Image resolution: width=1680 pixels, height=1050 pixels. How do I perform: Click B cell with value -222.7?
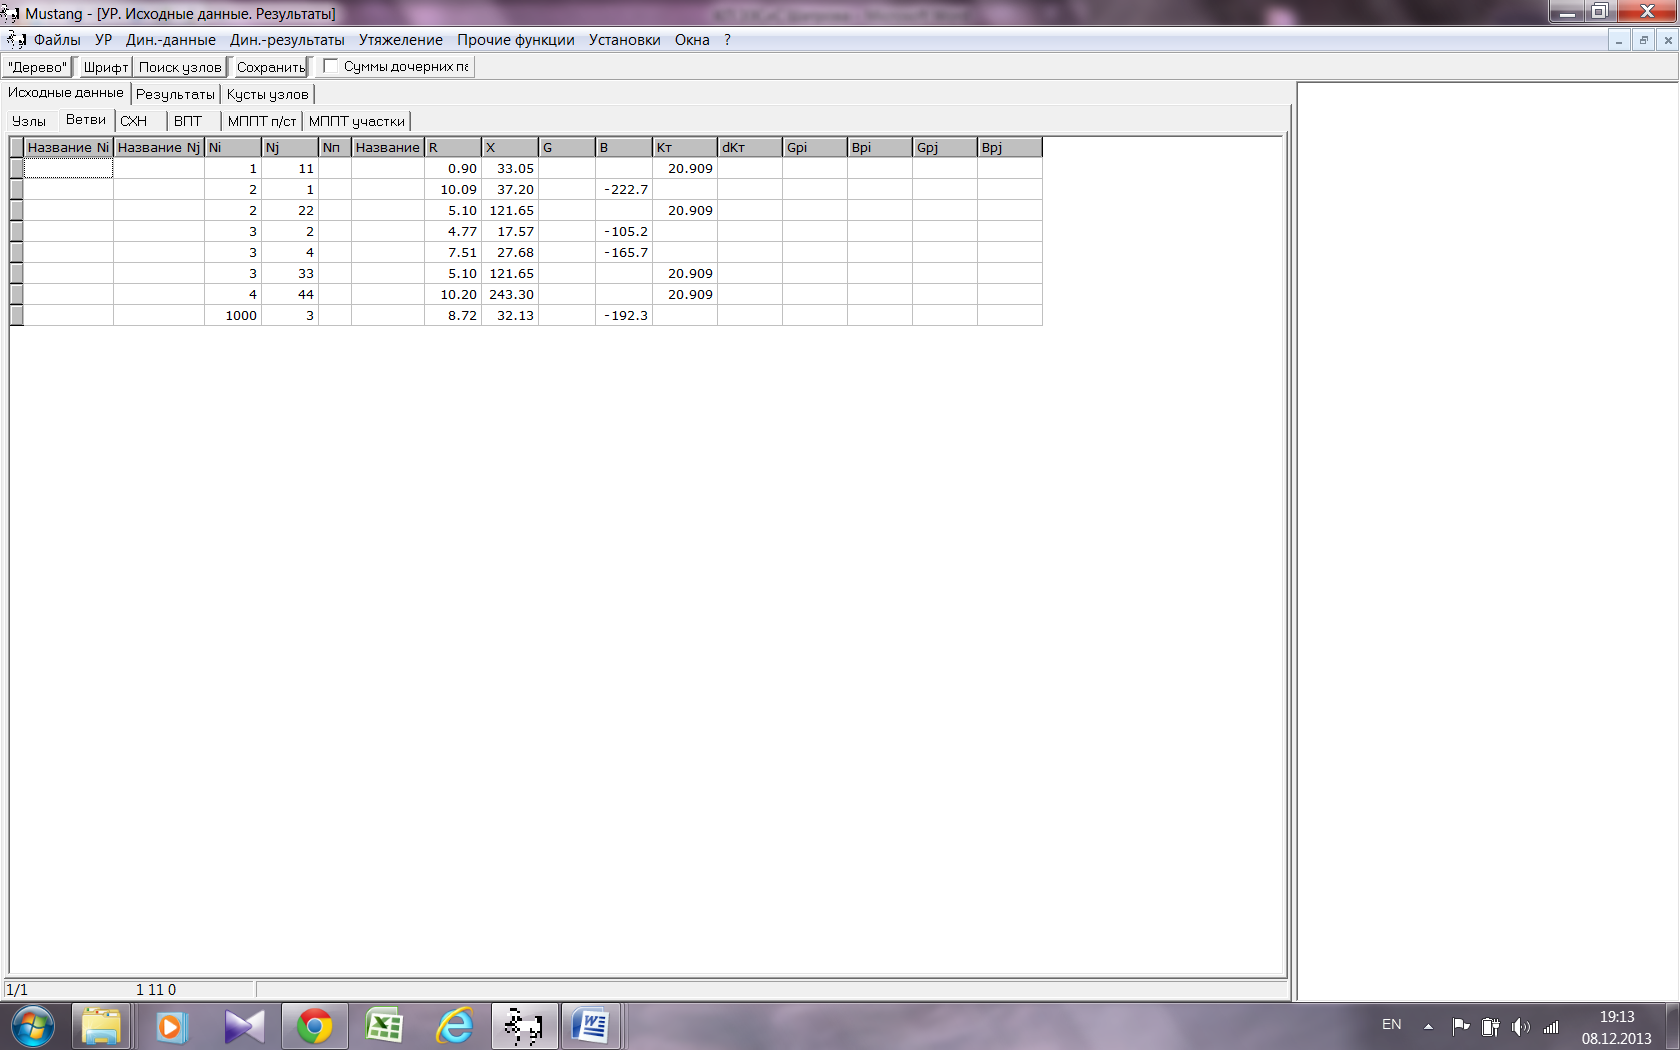click(x=624, y=189)
